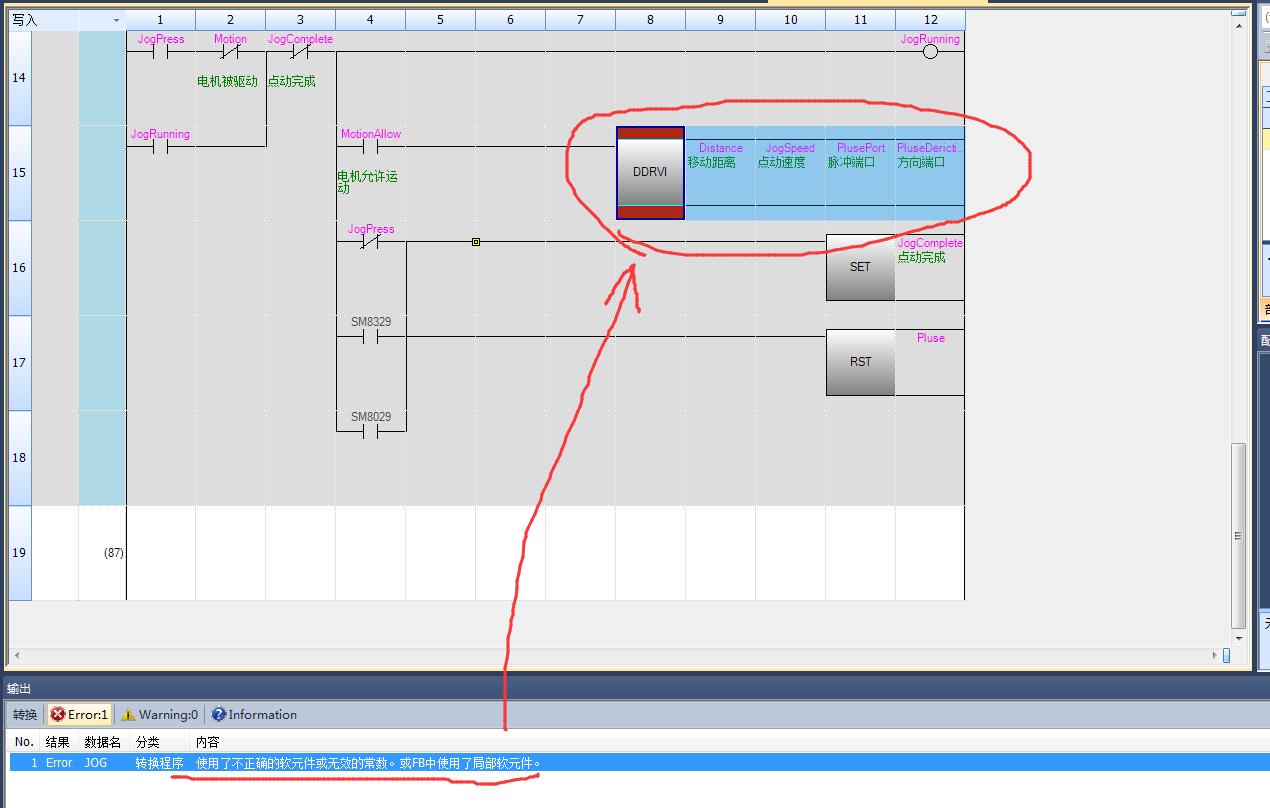Select the JogRunning output coil
The height and width of the screenshot is (808, 1270).
point(930,52)
